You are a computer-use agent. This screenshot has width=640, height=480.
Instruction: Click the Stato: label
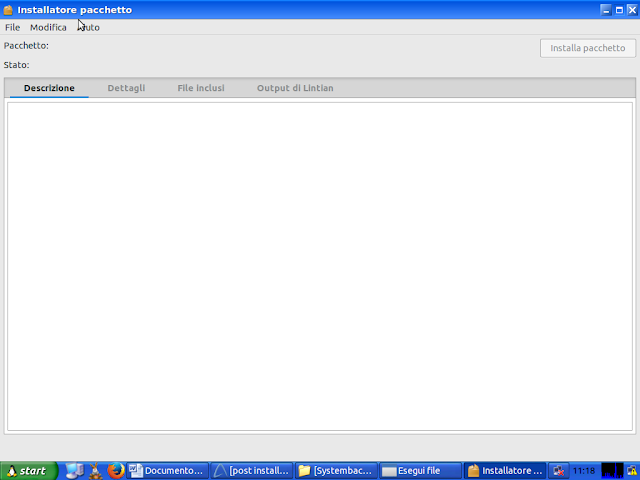(x=16, y=65)
